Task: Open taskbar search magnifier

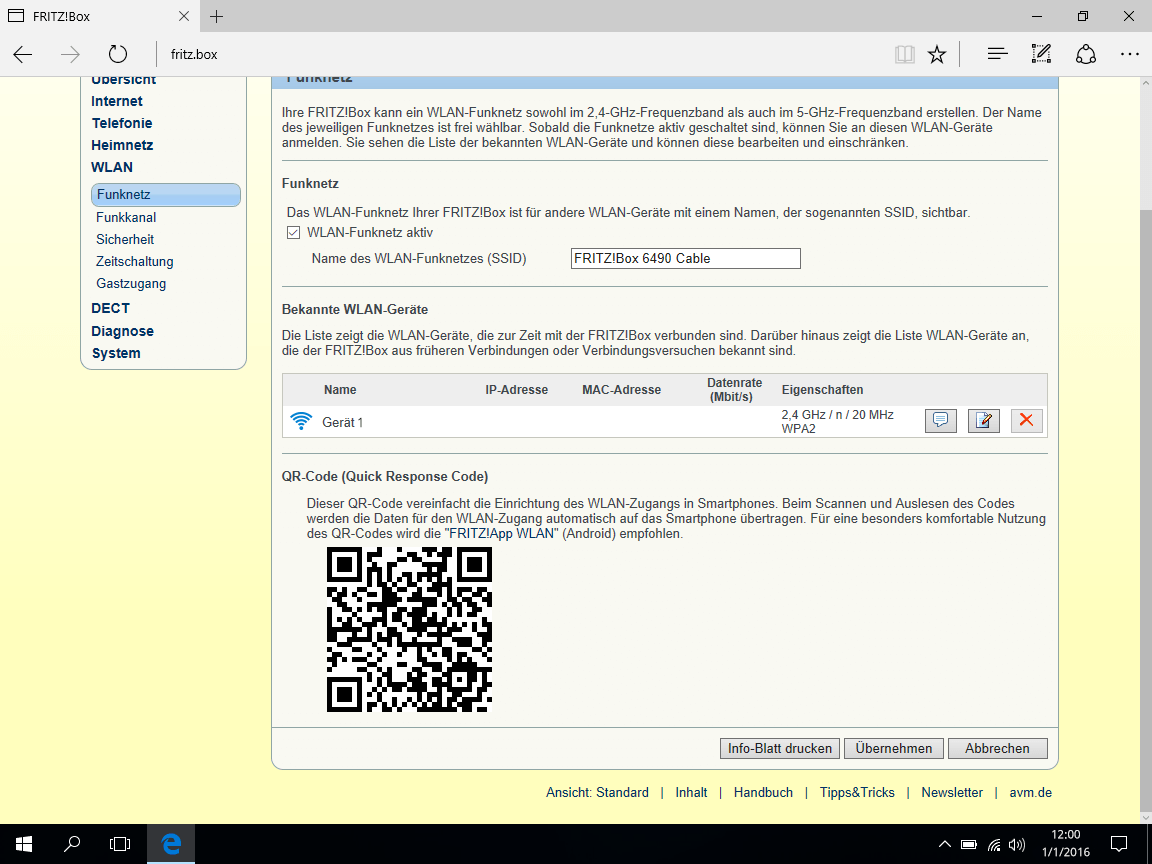Action: pos(71,844)
